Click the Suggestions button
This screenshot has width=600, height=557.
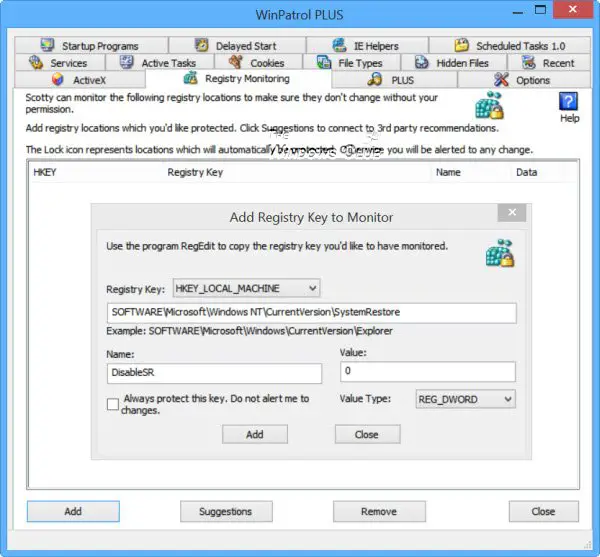[226, 511]
